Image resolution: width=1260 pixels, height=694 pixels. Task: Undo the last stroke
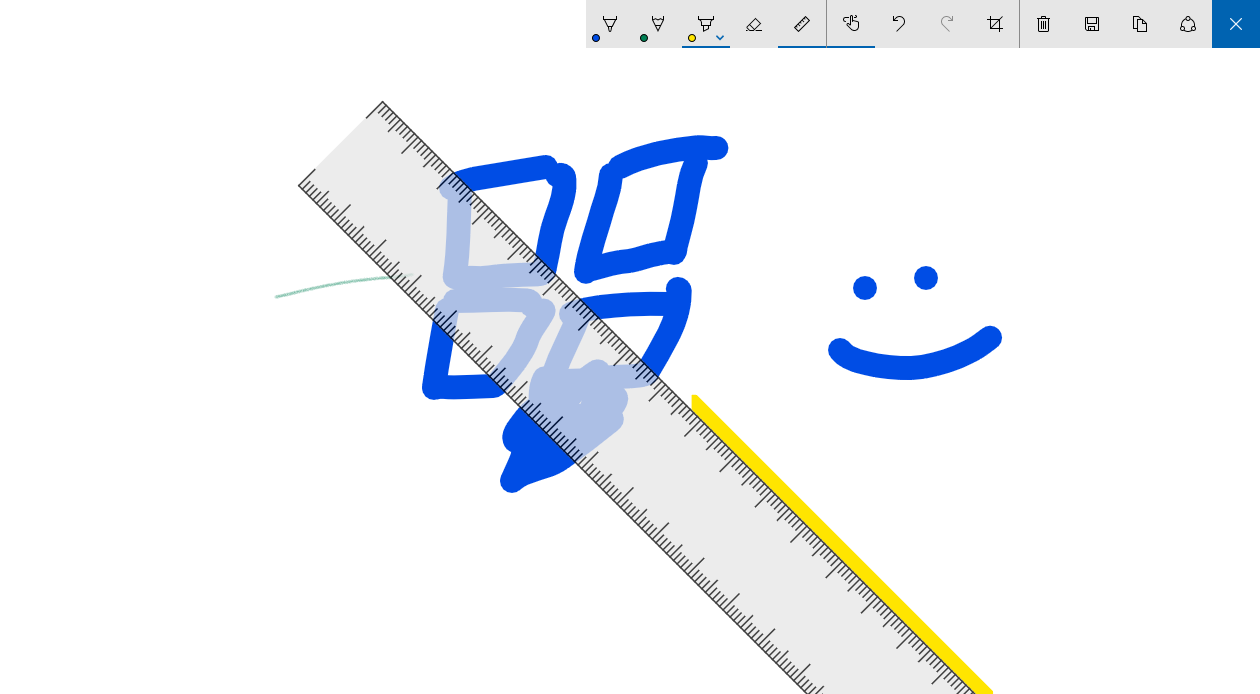[899, 24]
